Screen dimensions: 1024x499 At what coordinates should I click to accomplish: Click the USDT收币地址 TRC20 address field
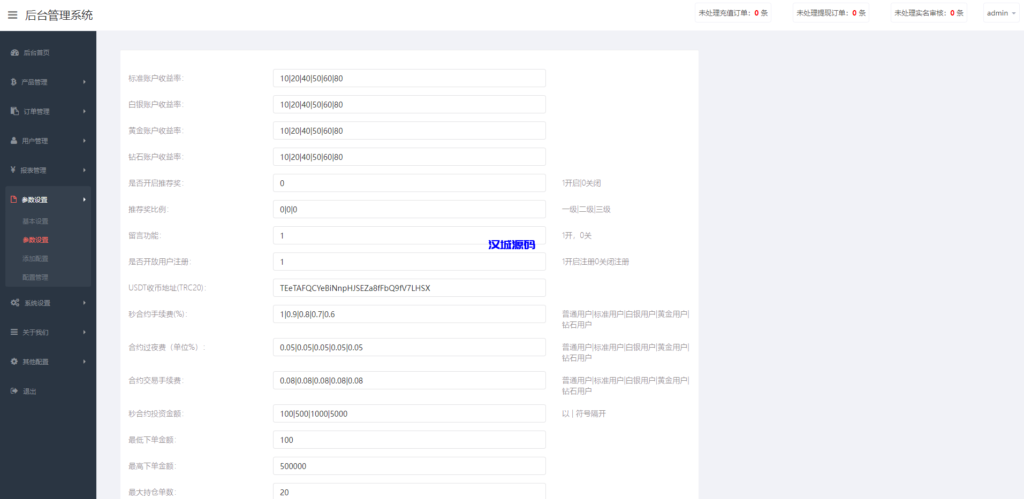click(x=409, y=287)
